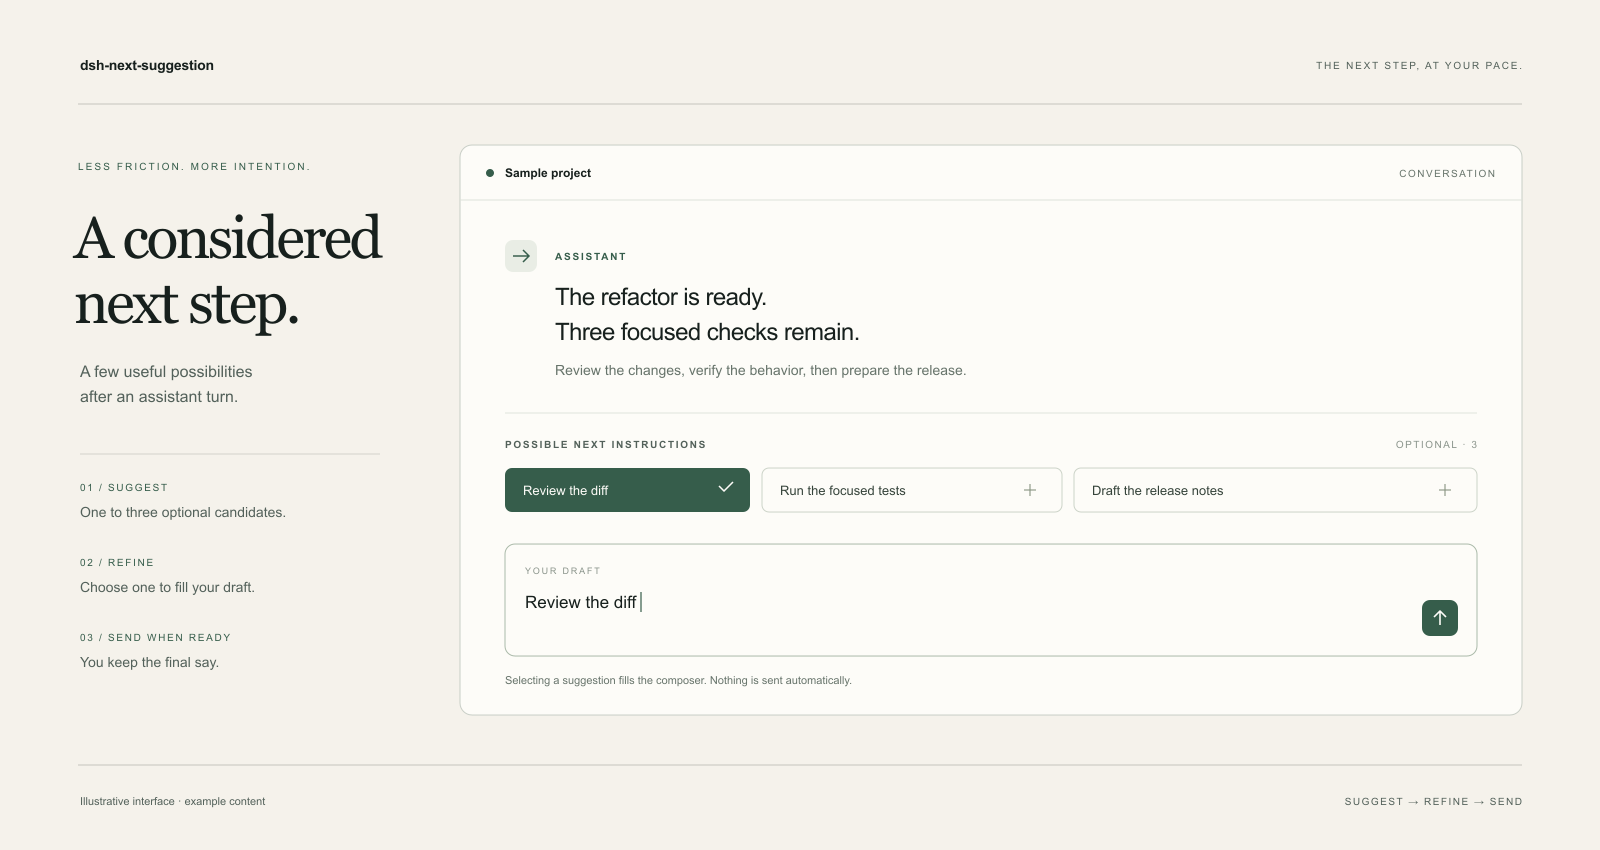Click the '03 / SEND WHEN READY' step label
This screenshot has height=850, width=1600.
[155, 638]
